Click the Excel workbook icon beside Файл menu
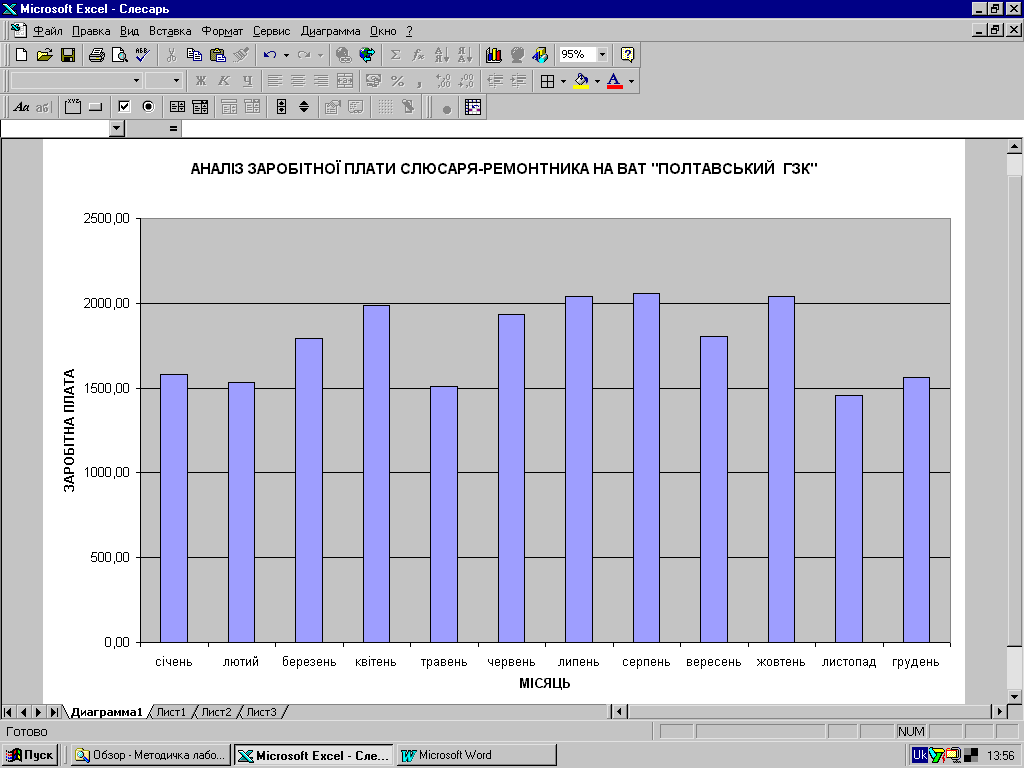Viewport: 1024px width, 768px height. click(18, 30)
